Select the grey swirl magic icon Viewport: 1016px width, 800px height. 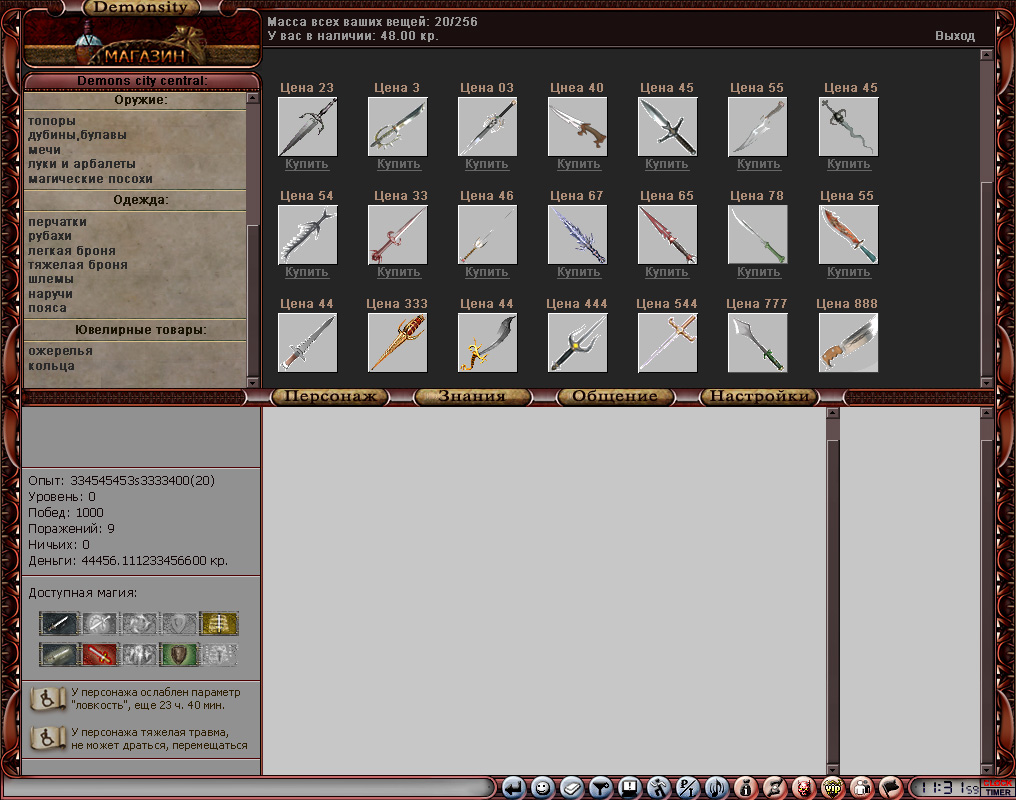click(x=139, y=623)
